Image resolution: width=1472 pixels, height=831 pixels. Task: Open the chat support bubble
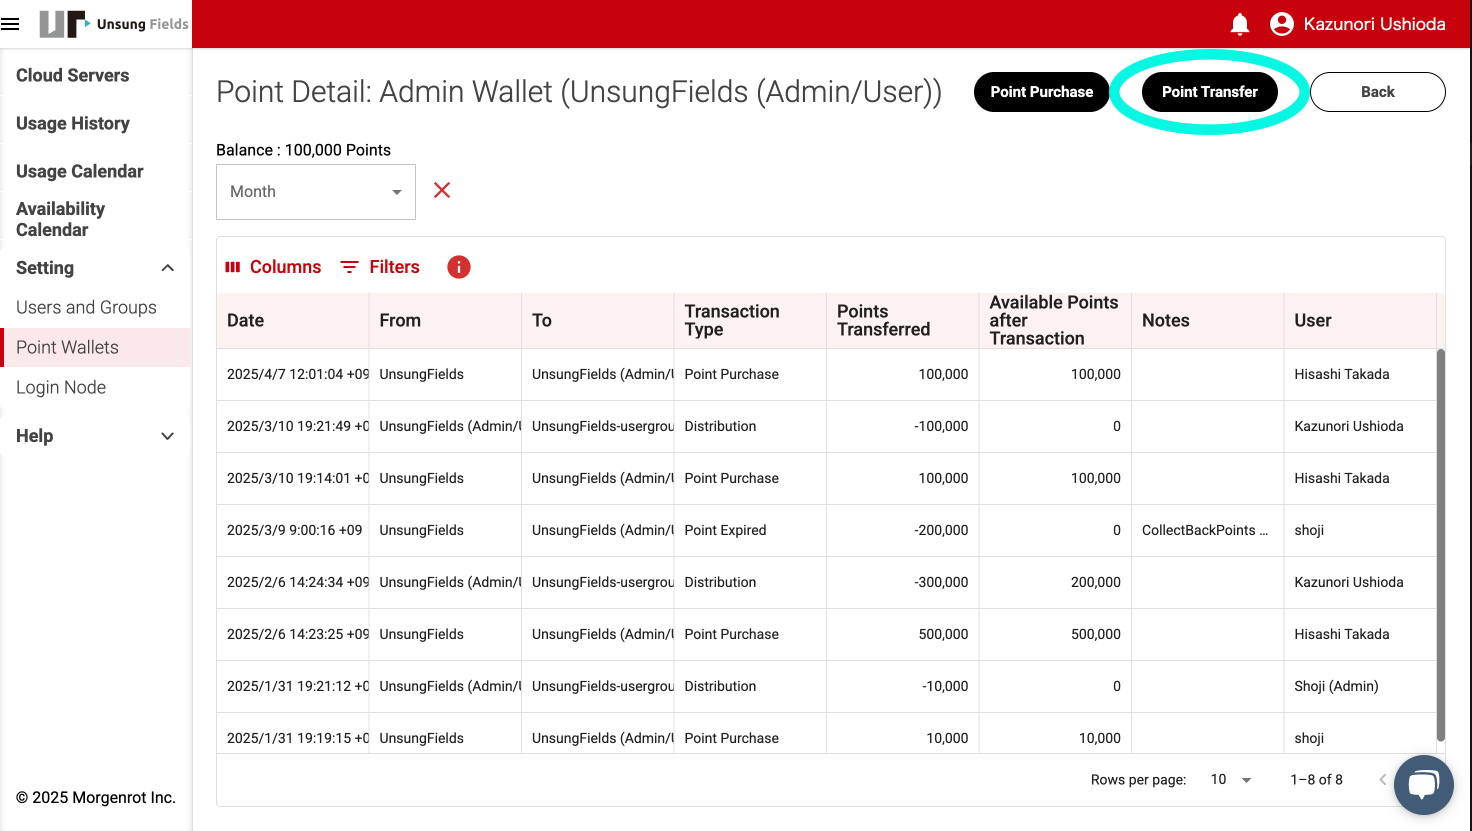1423,785
